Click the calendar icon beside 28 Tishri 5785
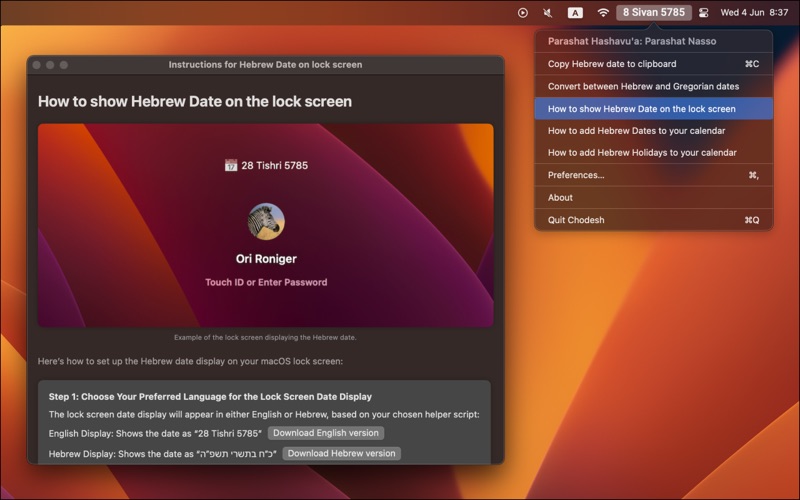 [x=231, y=165]
